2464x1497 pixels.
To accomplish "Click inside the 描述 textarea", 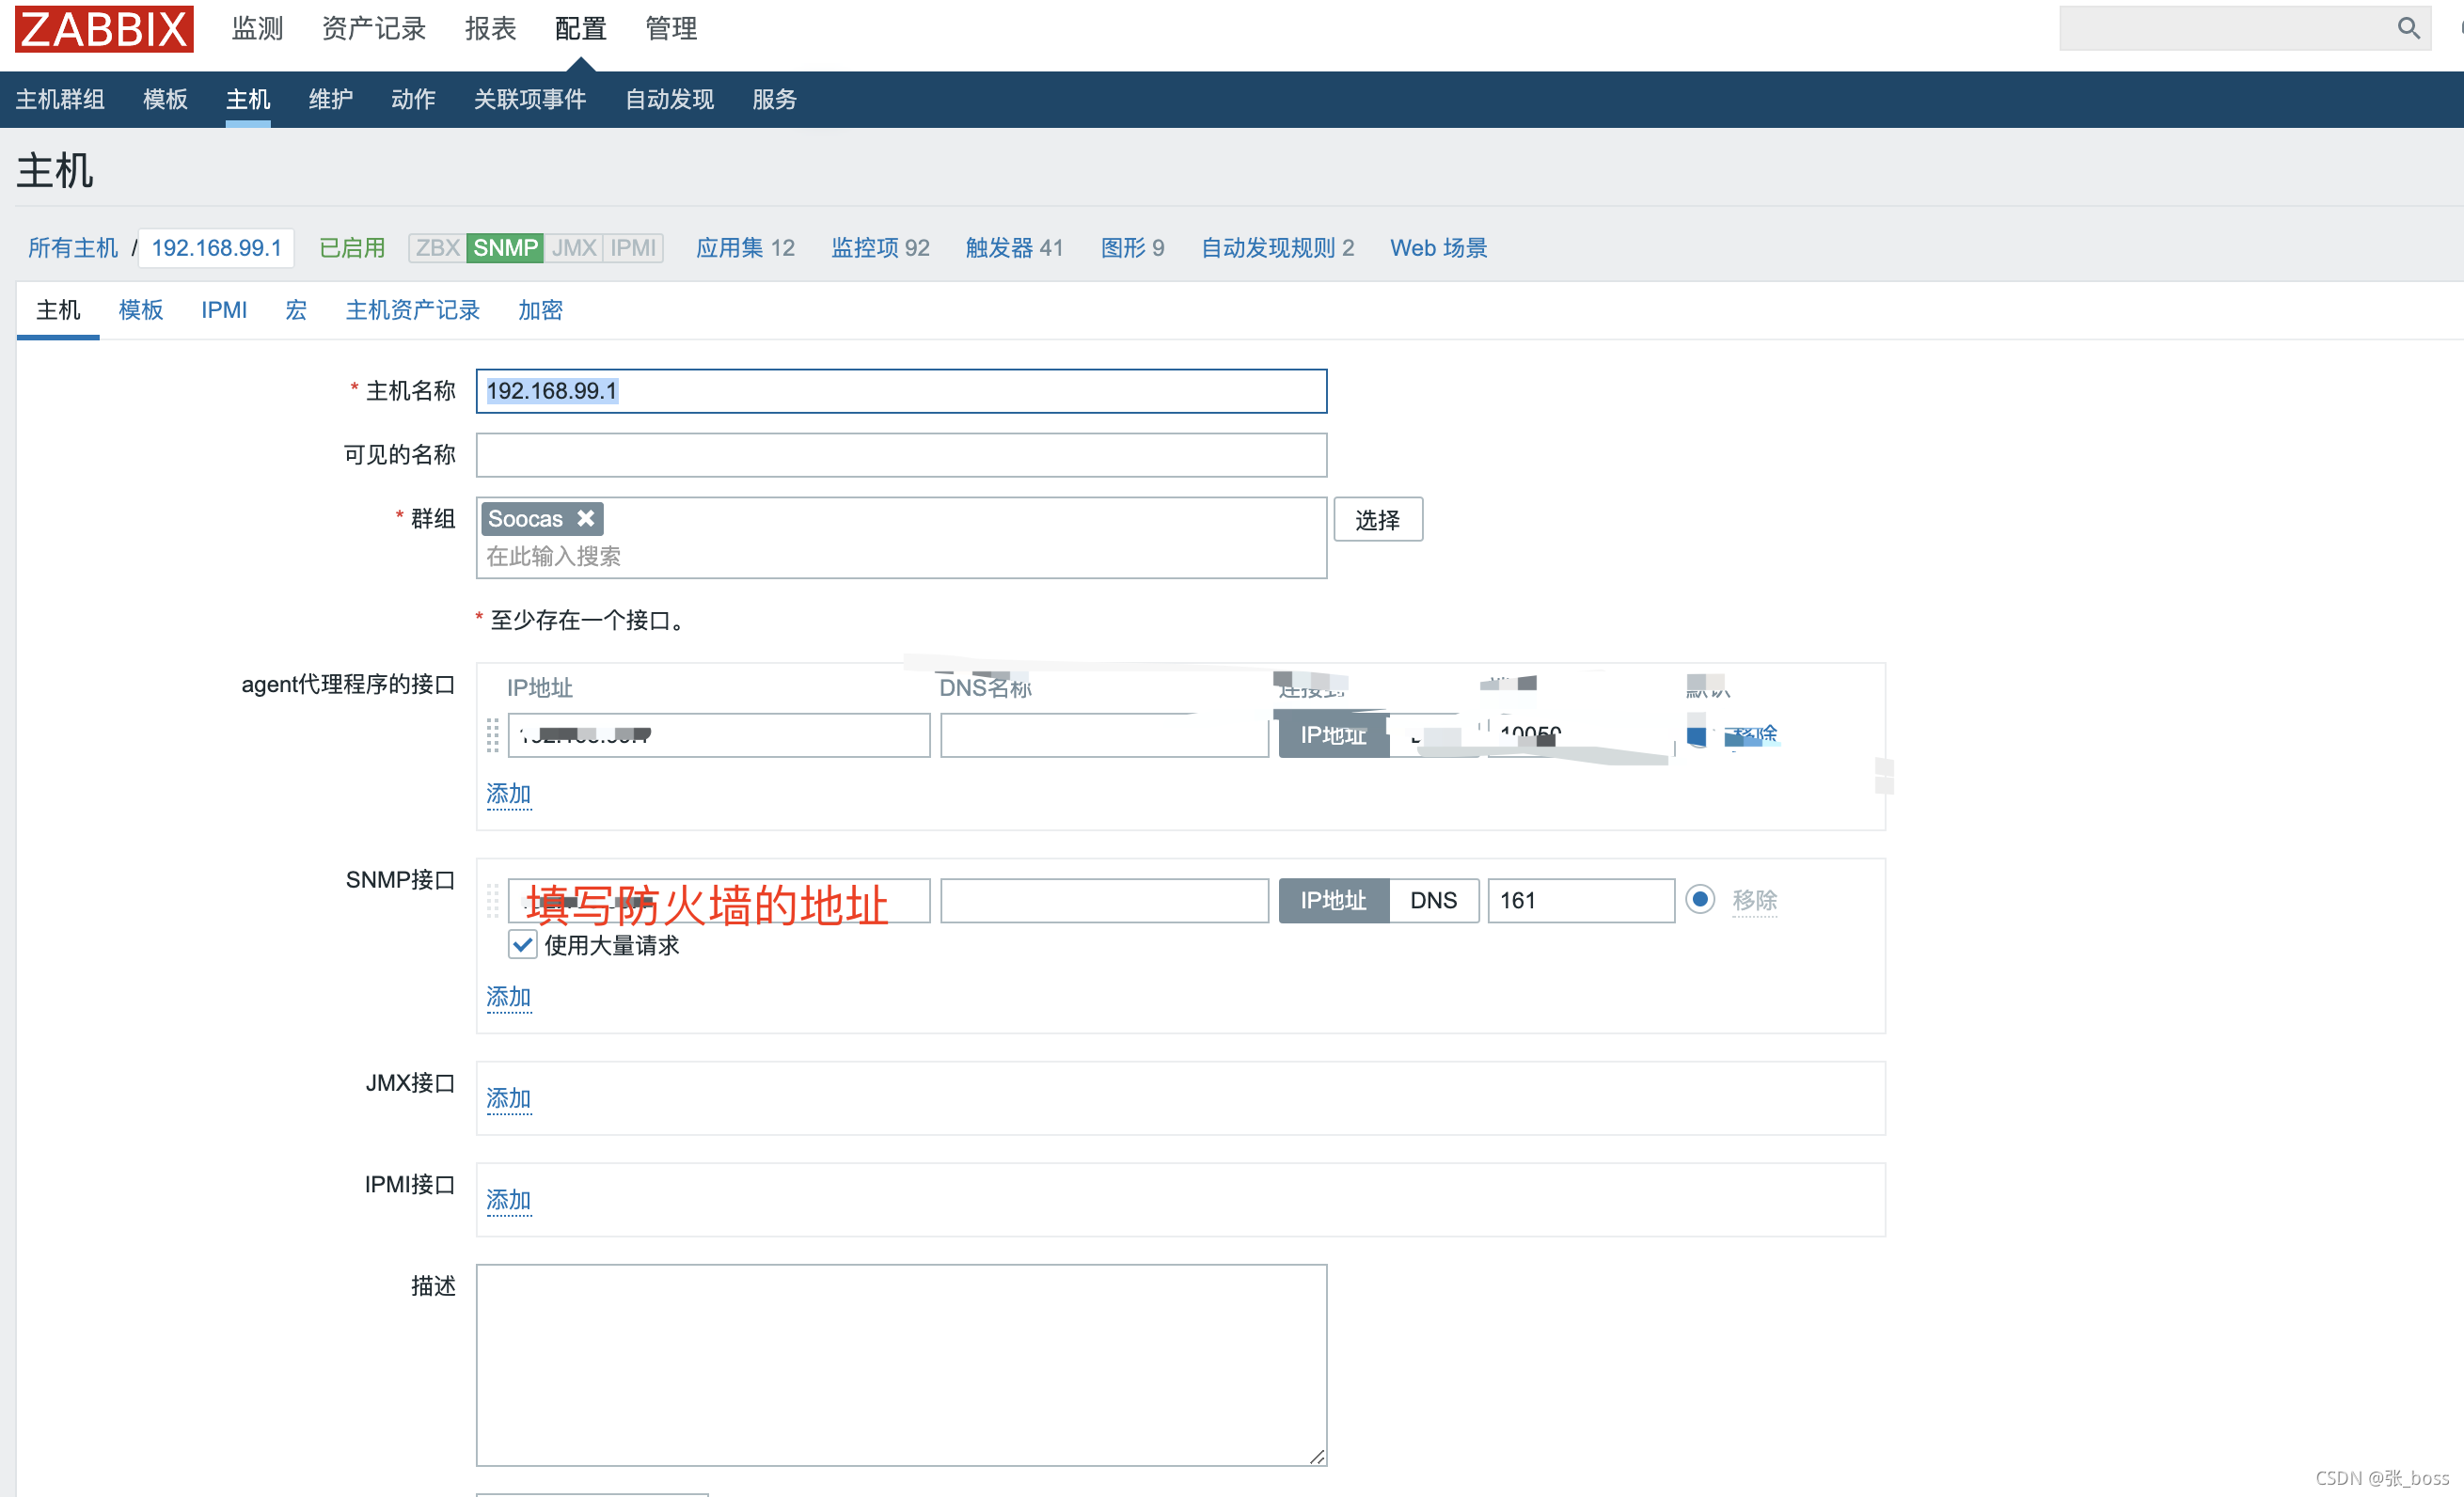I will pyautogui.click(x=901, y=1364).
